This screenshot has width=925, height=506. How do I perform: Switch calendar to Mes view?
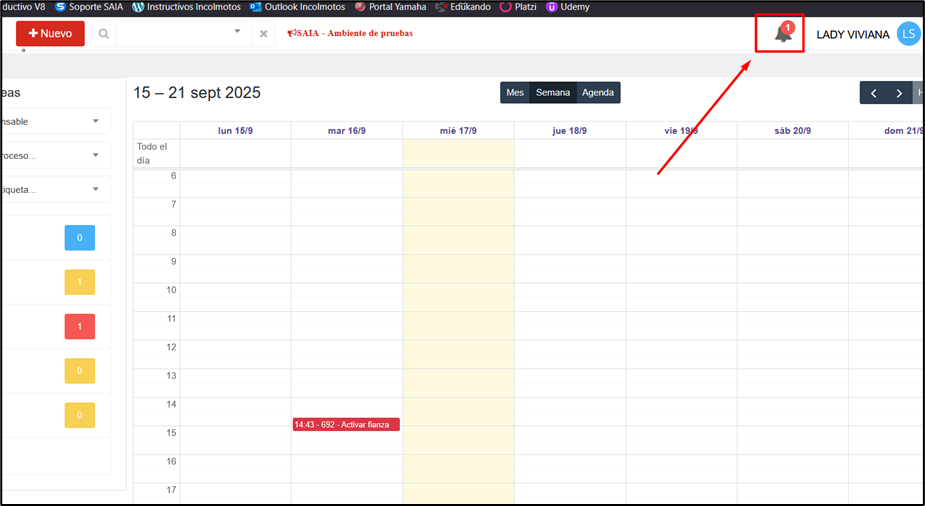(x=515, y=93)
